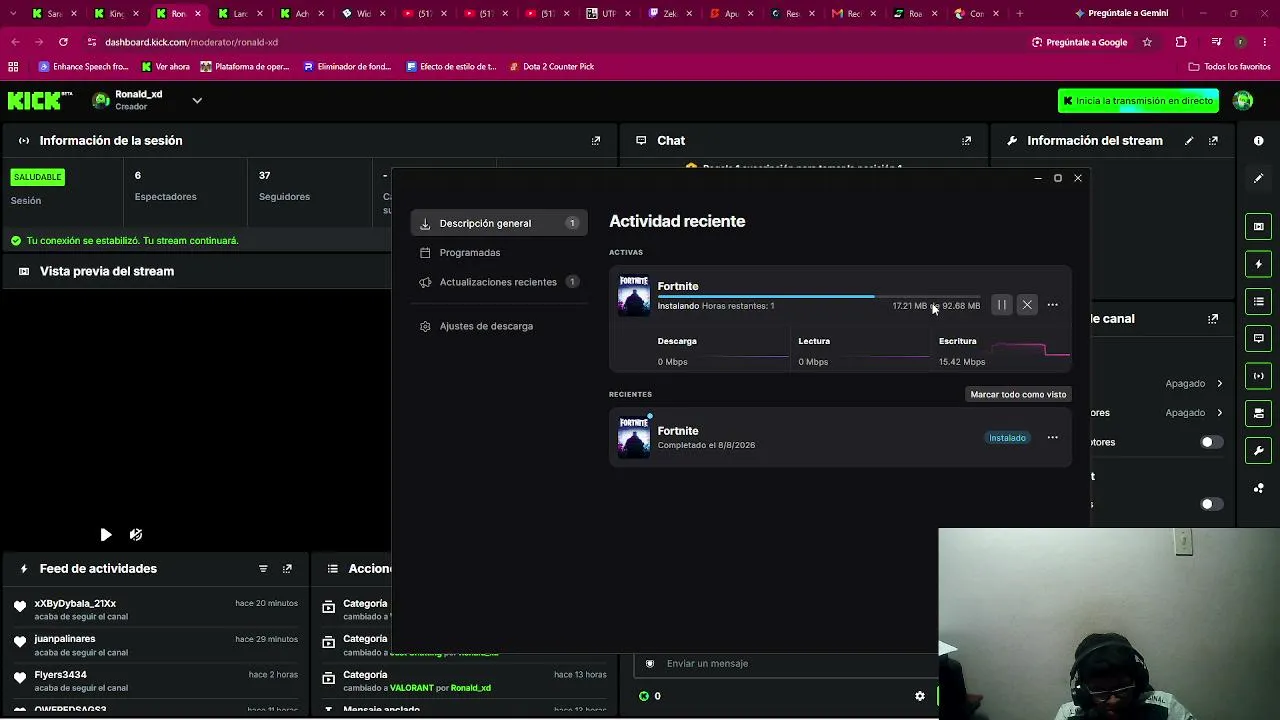Screen dimensions: 1280x720
Task: Select Descripción general in launcher sidebar
Action: tap(499, 223)
